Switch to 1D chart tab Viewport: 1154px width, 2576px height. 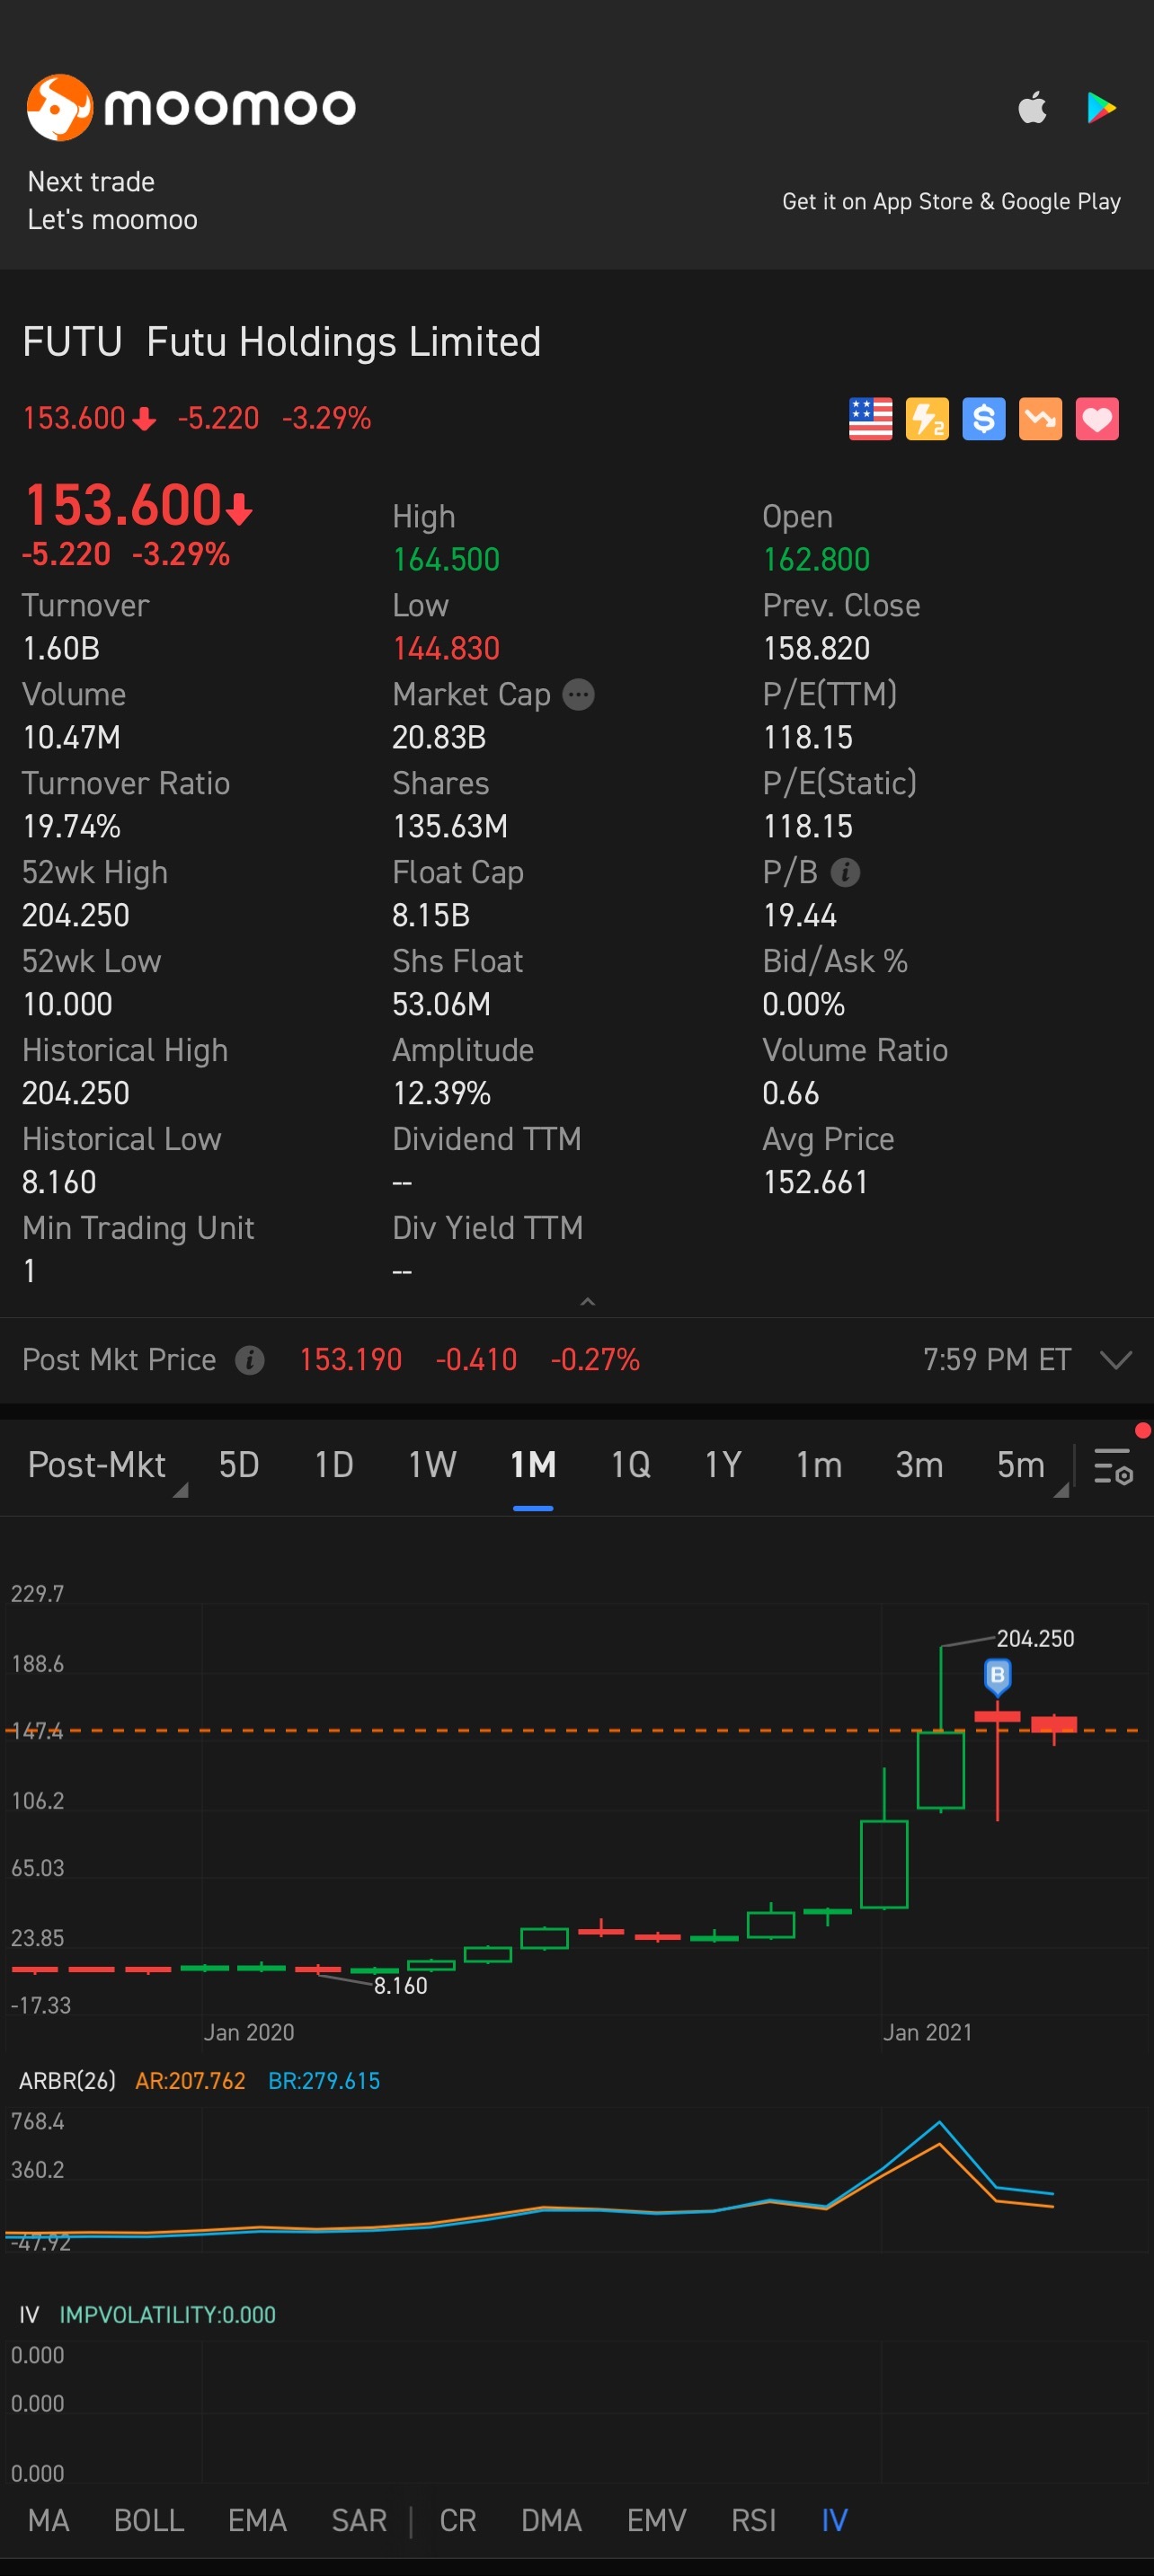[x=334, y=1465]
